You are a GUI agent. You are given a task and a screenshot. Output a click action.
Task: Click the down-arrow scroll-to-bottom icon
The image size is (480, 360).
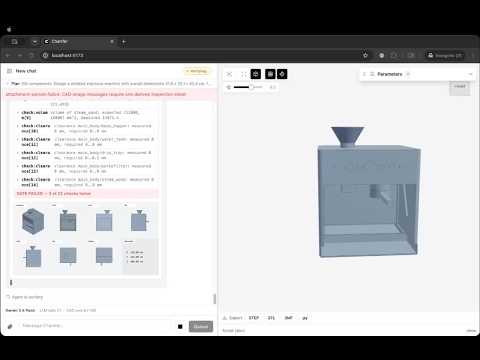point(11,283)
